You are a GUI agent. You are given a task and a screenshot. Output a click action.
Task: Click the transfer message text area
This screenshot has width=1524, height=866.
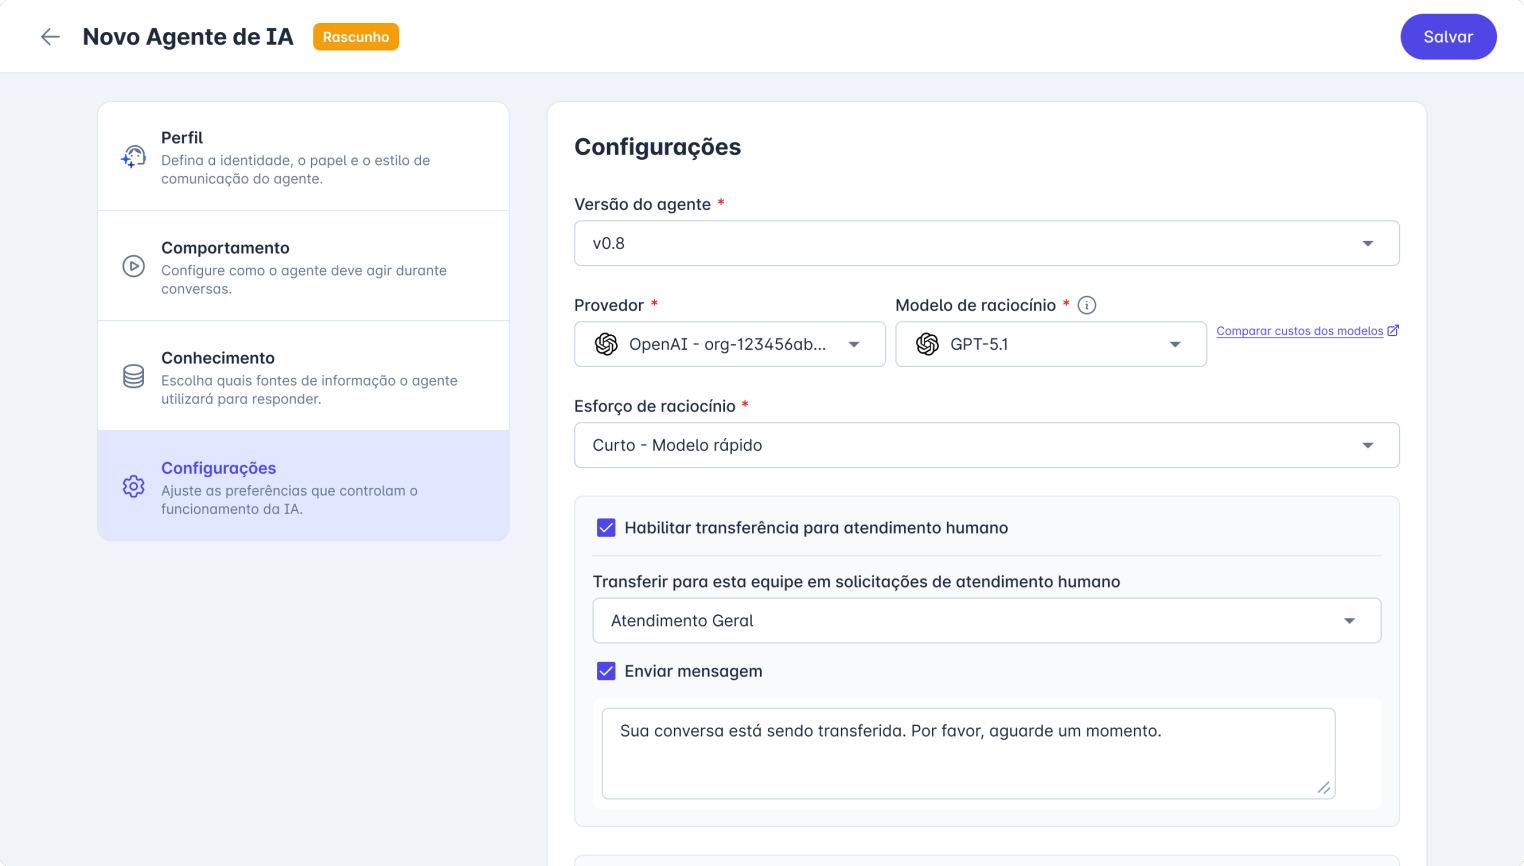(967, 753)
